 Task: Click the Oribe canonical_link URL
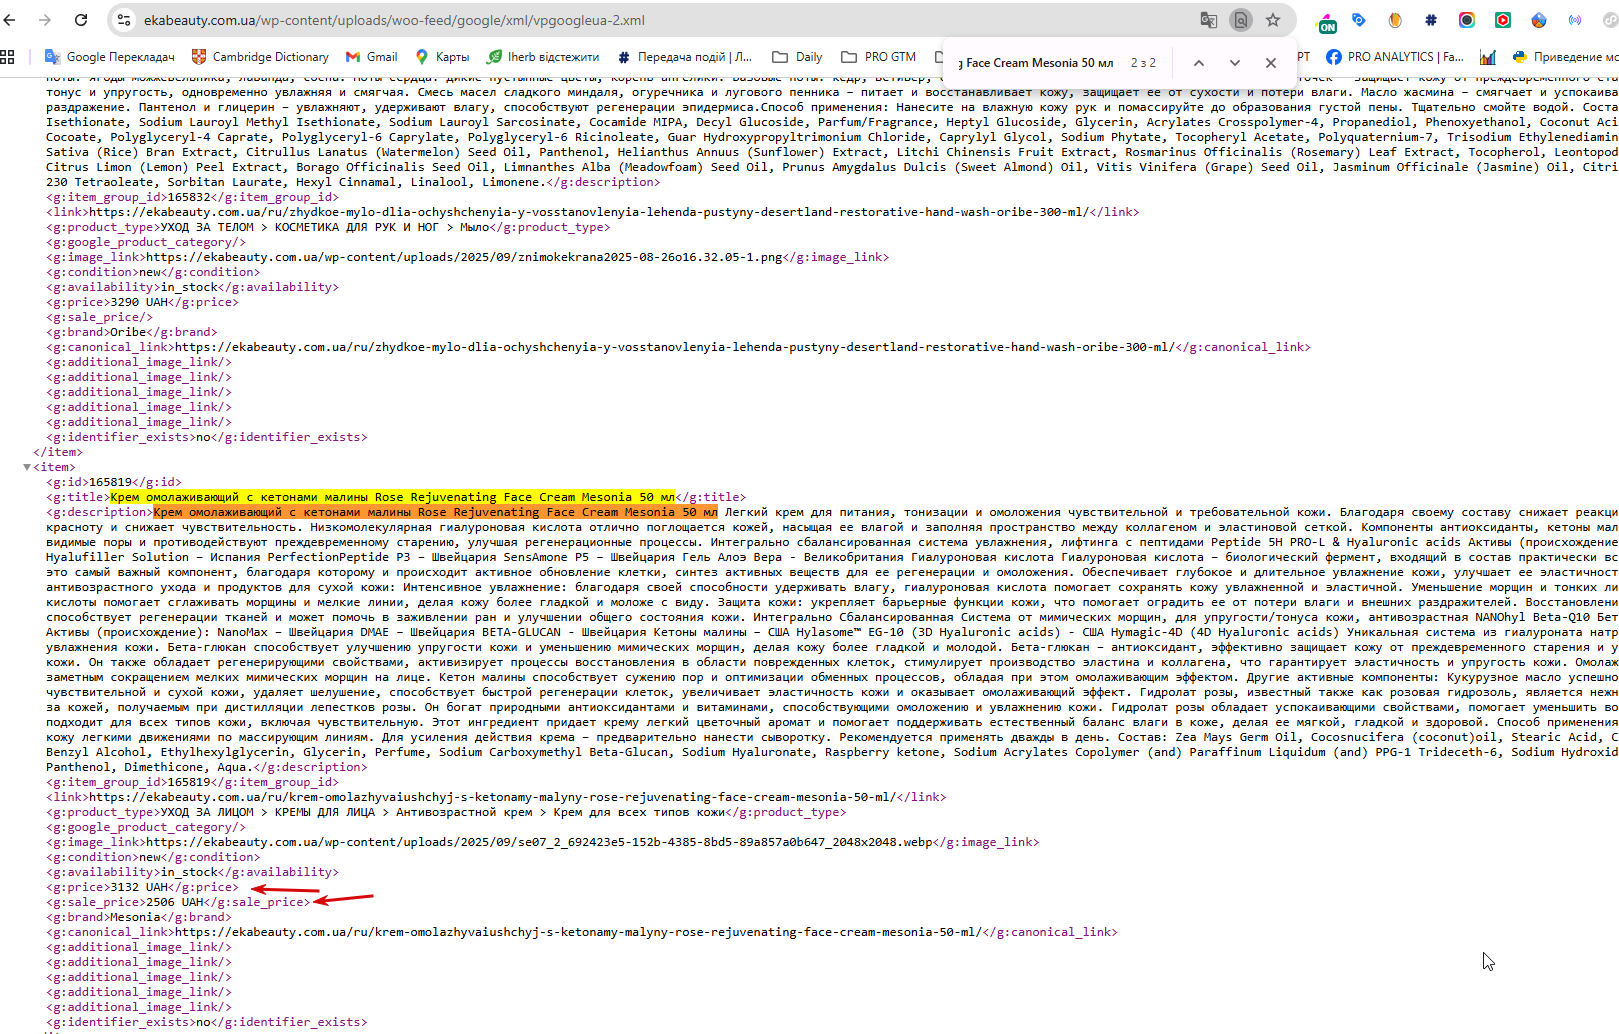click(x=675, y=347)
